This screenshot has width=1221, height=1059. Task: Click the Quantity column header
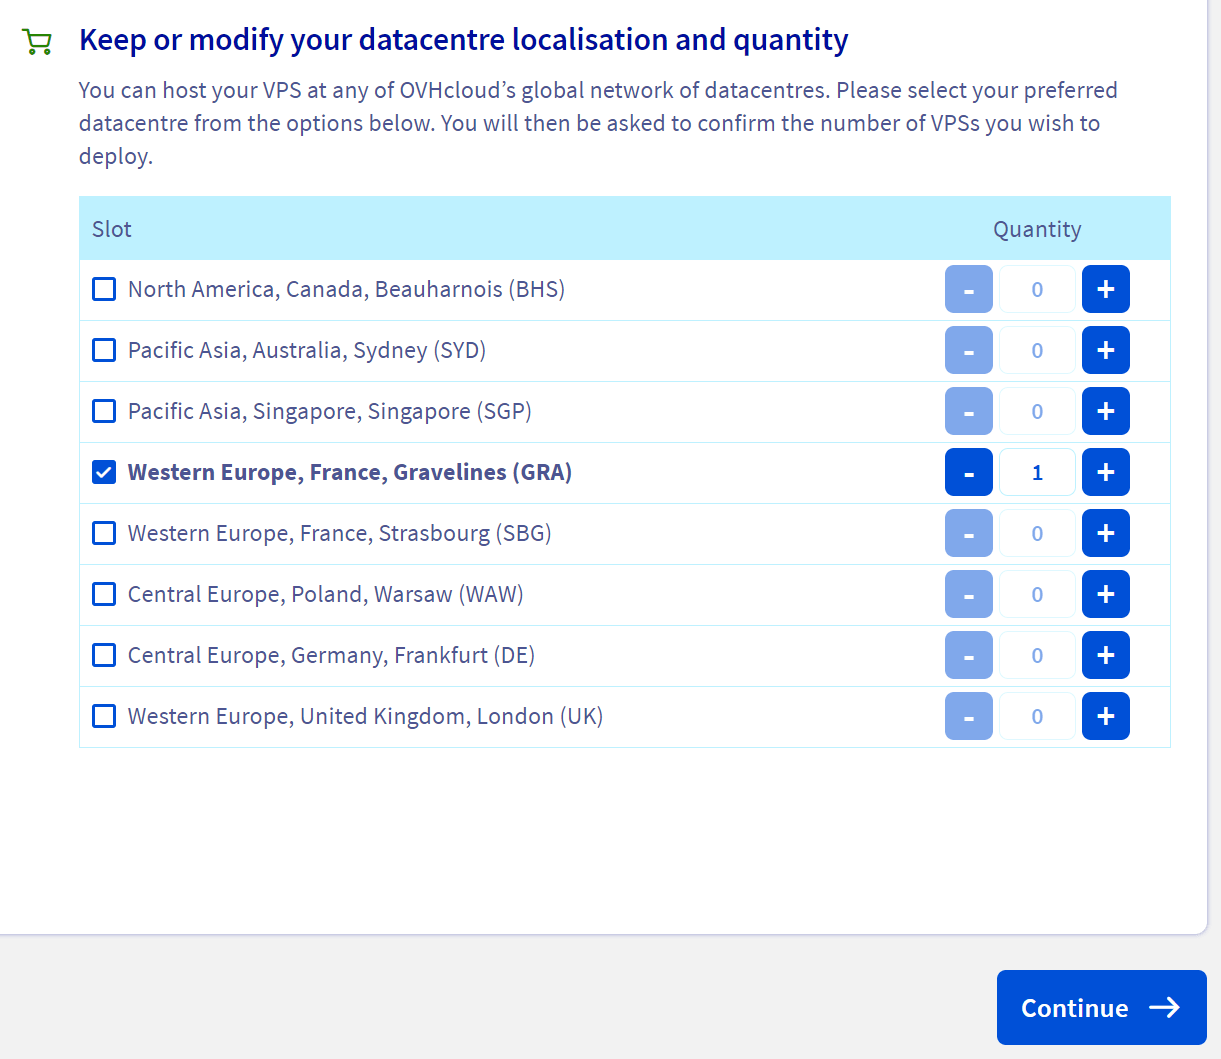click(x=1037, y=229)
